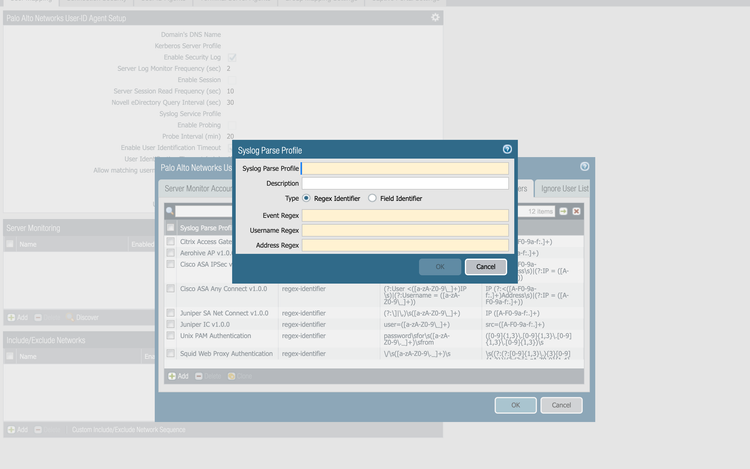Click the Delete button in profile list toolbar
This screenshot has width=750, height=469.
pos(208,376)
